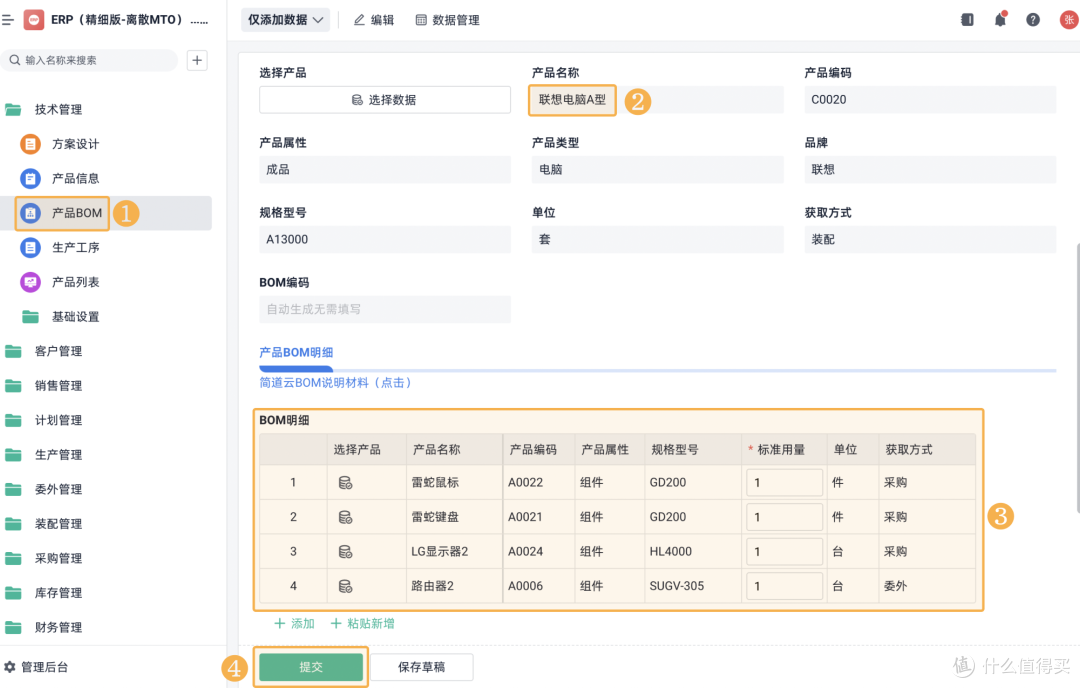Viewport: 1080px width, 688px height.
Task: Collapse the 技术管理 folder
Action: [44, 110]
